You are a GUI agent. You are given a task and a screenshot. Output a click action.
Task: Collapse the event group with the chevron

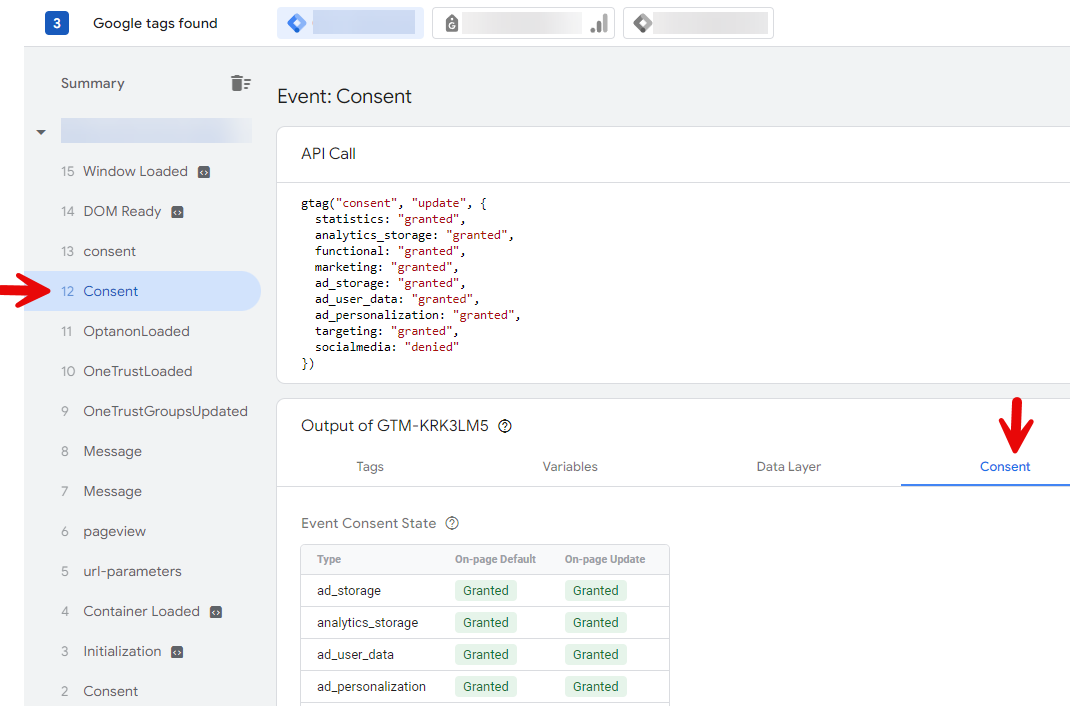tap(40, 131)
